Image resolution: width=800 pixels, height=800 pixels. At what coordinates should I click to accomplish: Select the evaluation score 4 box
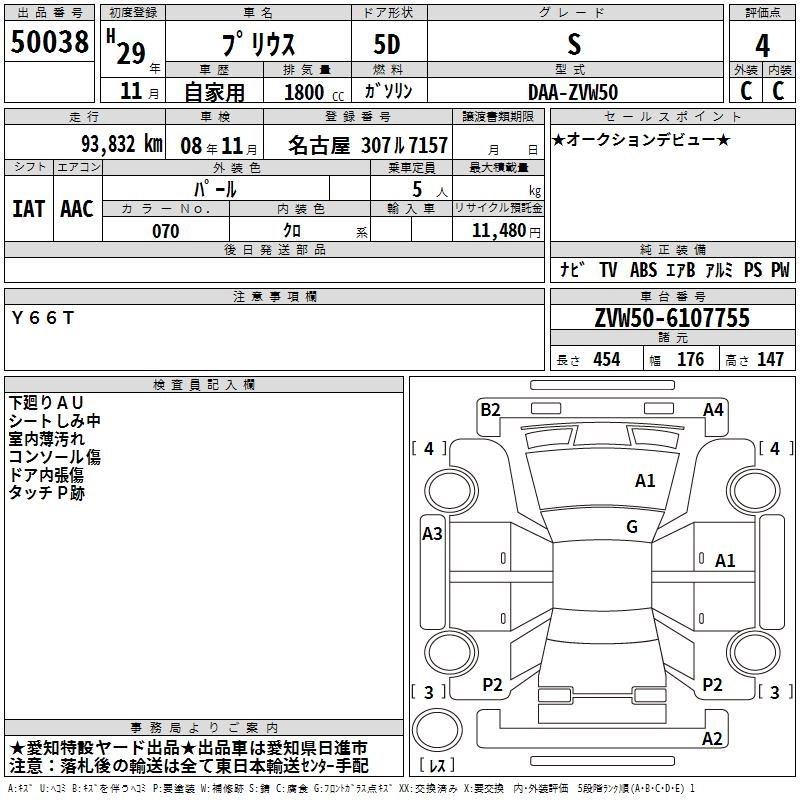[763, 46]
